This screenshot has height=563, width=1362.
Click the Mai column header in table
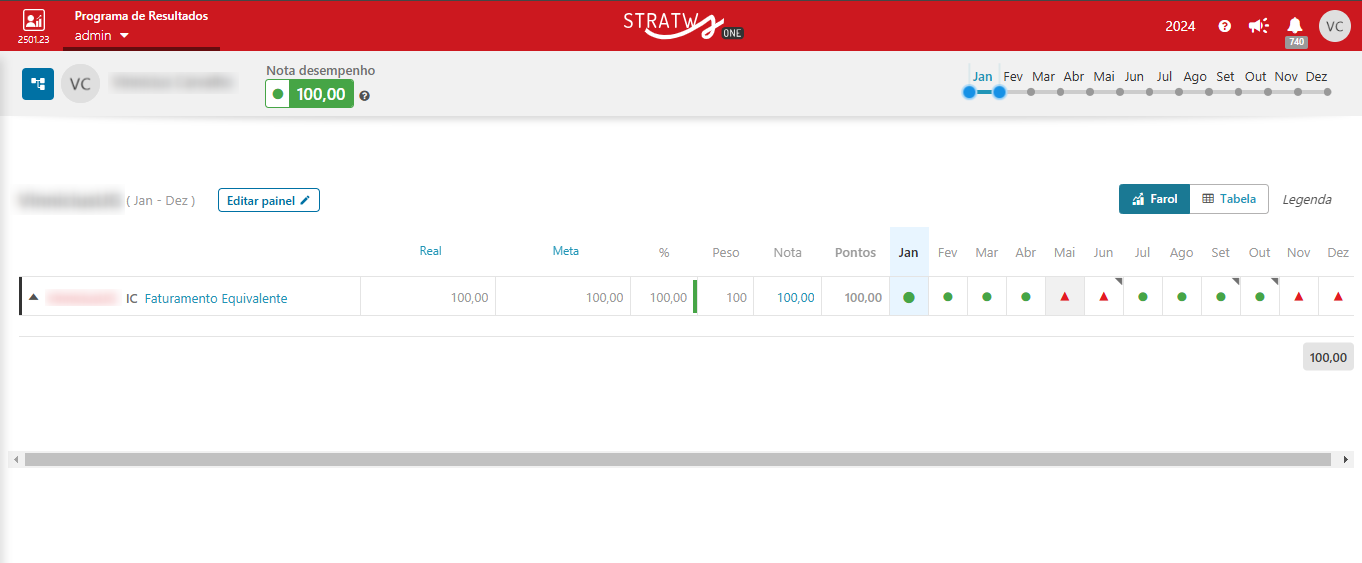click(1065, 252)
